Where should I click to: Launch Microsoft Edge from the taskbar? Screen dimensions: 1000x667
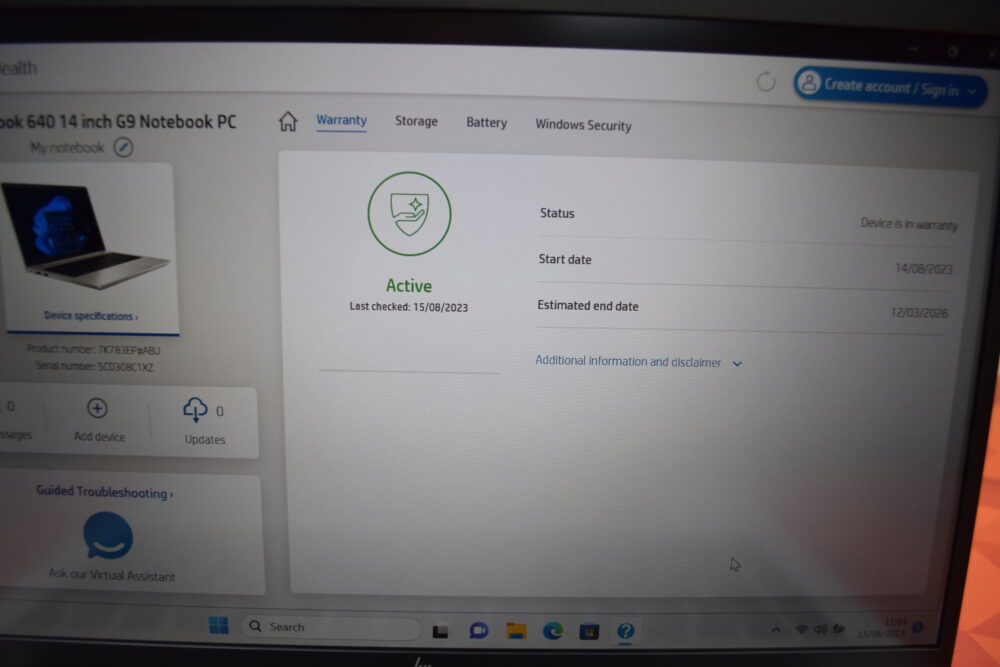(553, 631)
